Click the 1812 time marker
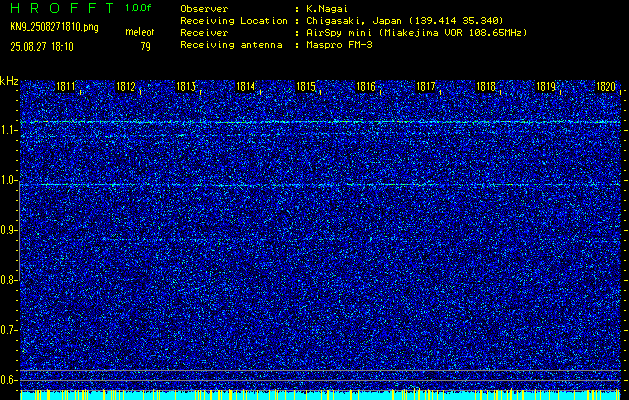629x400 pixels. pos(126,86)
